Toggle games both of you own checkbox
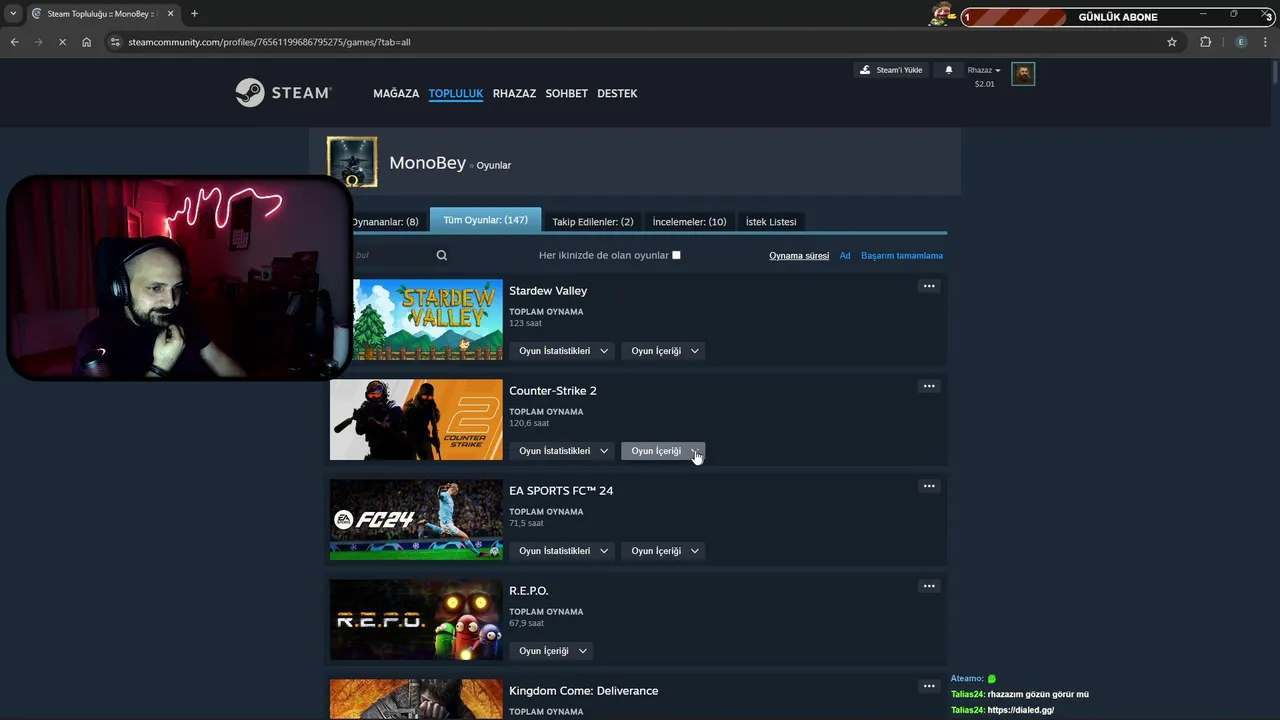Viewport: 1280px width, 720px height. 676,255
